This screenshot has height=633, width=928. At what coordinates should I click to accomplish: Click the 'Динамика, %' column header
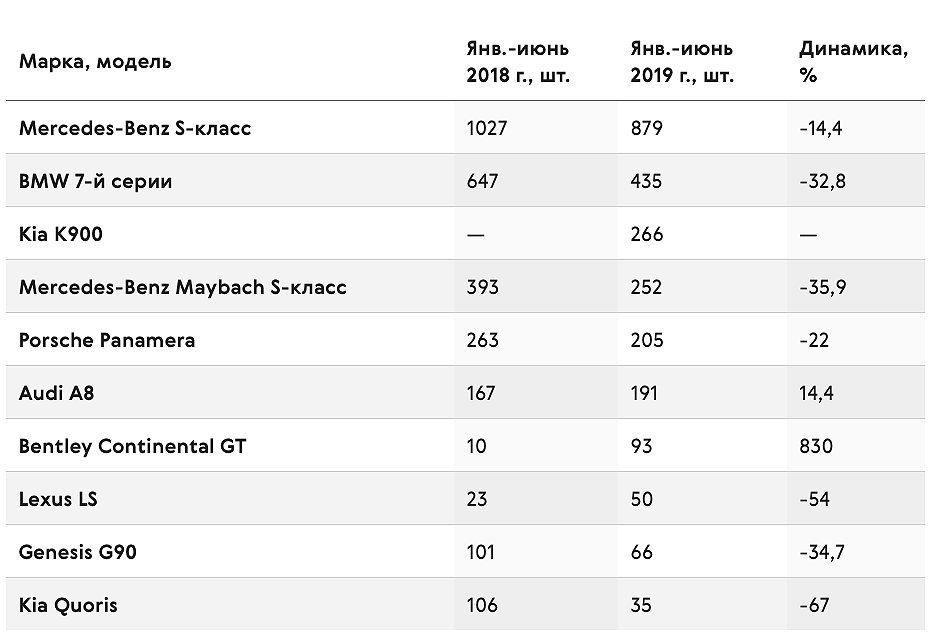tap(853, 62)
